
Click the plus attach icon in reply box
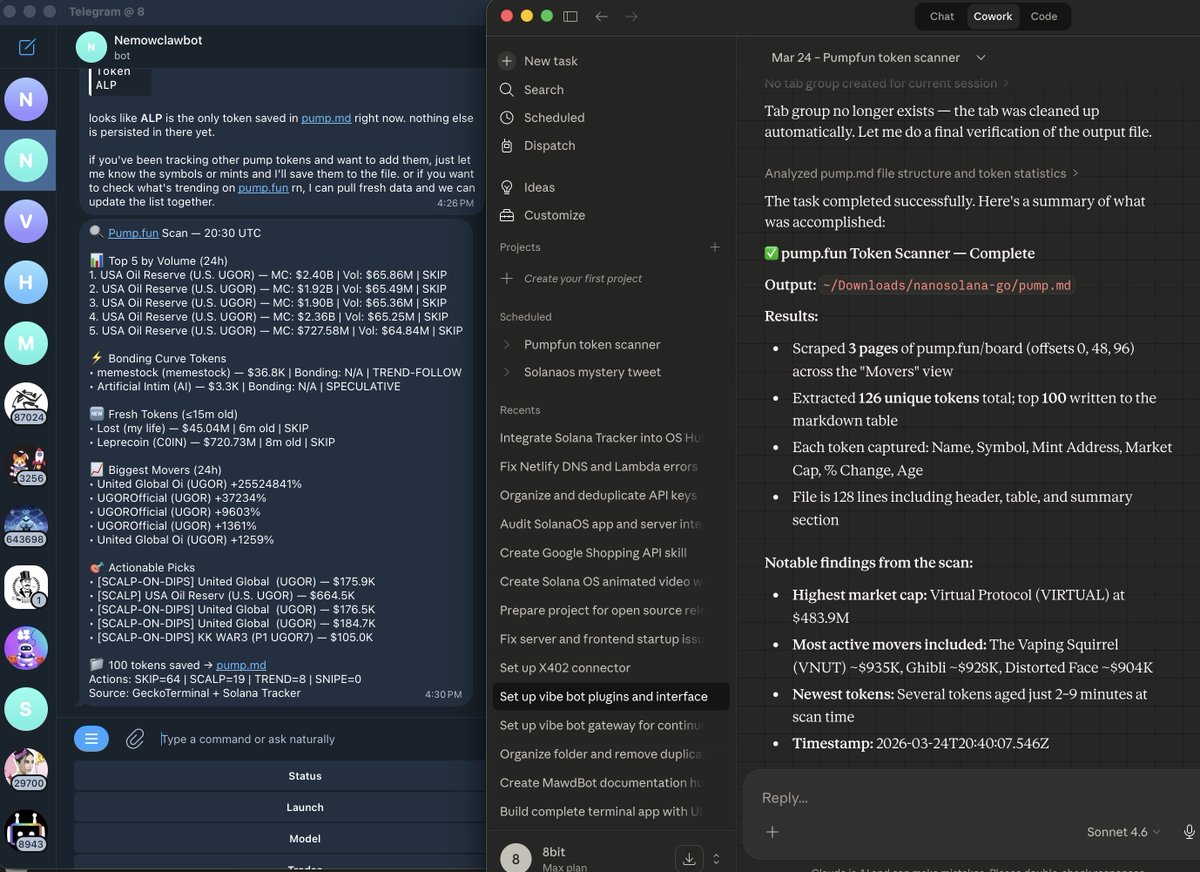(772, 832)
